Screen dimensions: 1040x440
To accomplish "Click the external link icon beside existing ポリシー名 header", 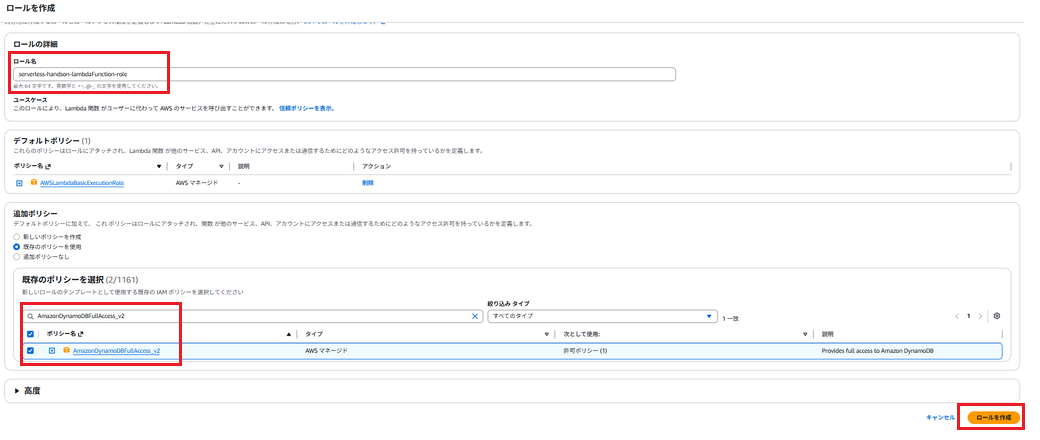I will (82, 334).
